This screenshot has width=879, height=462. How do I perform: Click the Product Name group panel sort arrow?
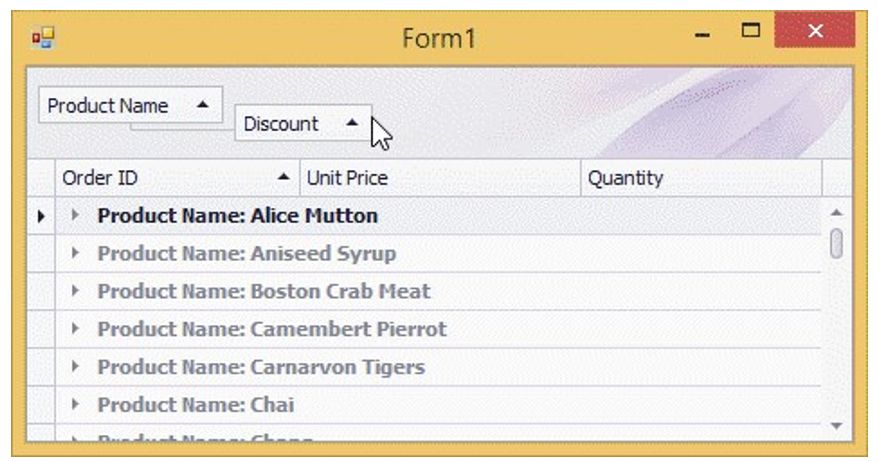[203, 105]
